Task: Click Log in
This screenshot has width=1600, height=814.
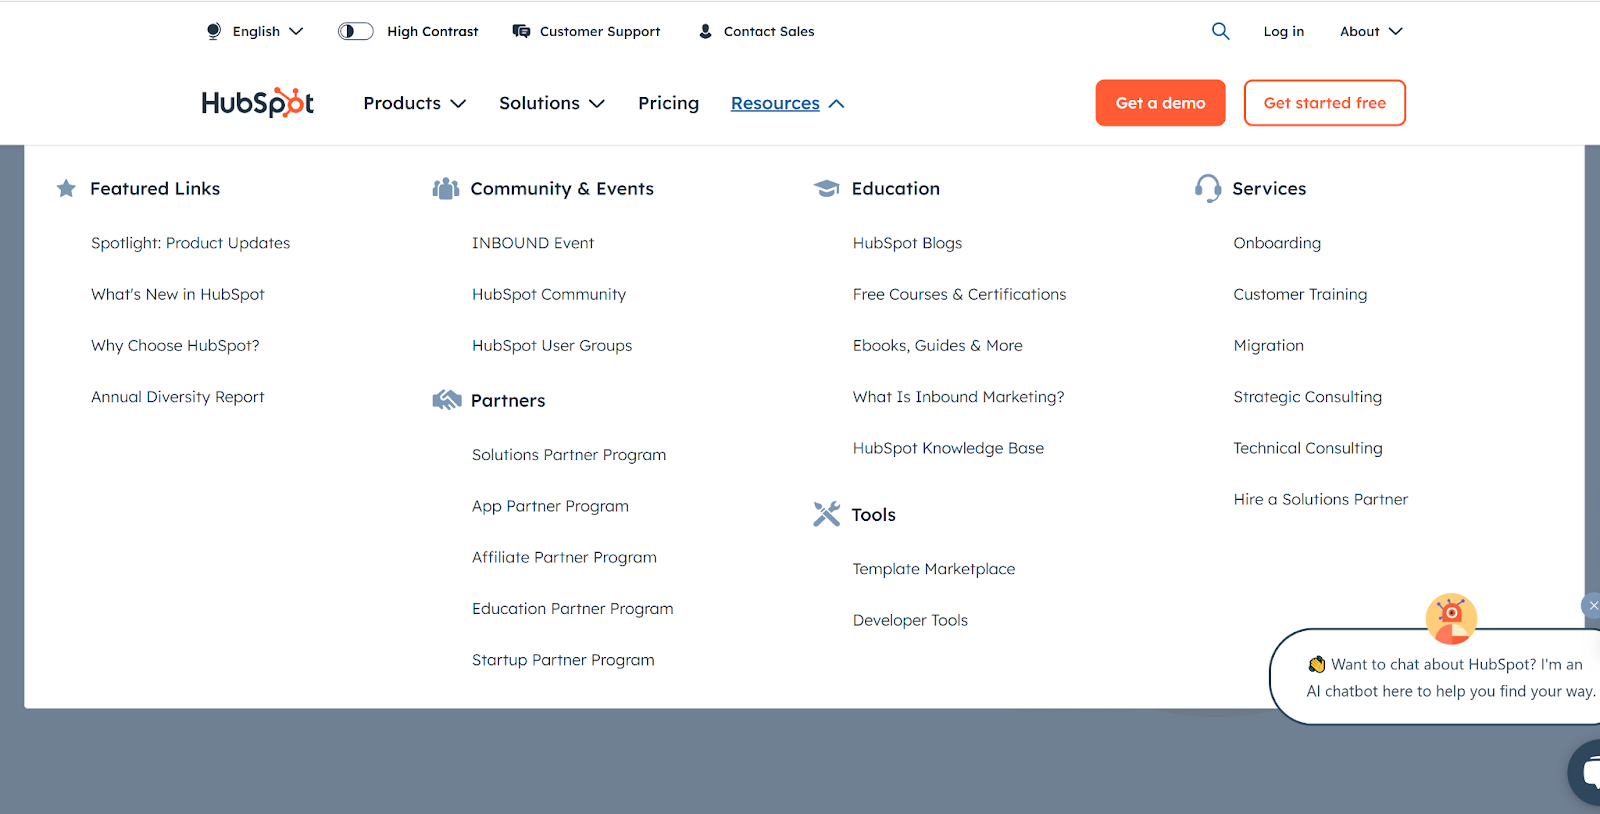Action: (x=1284, y=31)
